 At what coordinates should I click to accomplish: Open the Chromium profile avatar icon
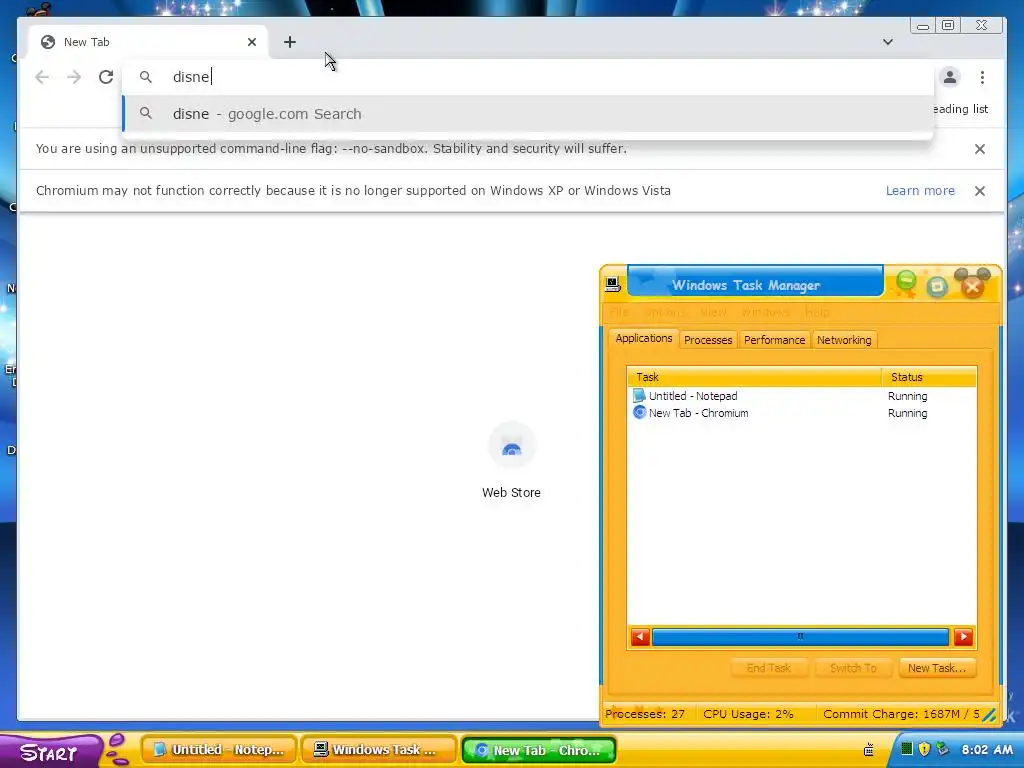pyautogui.click(x=950, y=77)
